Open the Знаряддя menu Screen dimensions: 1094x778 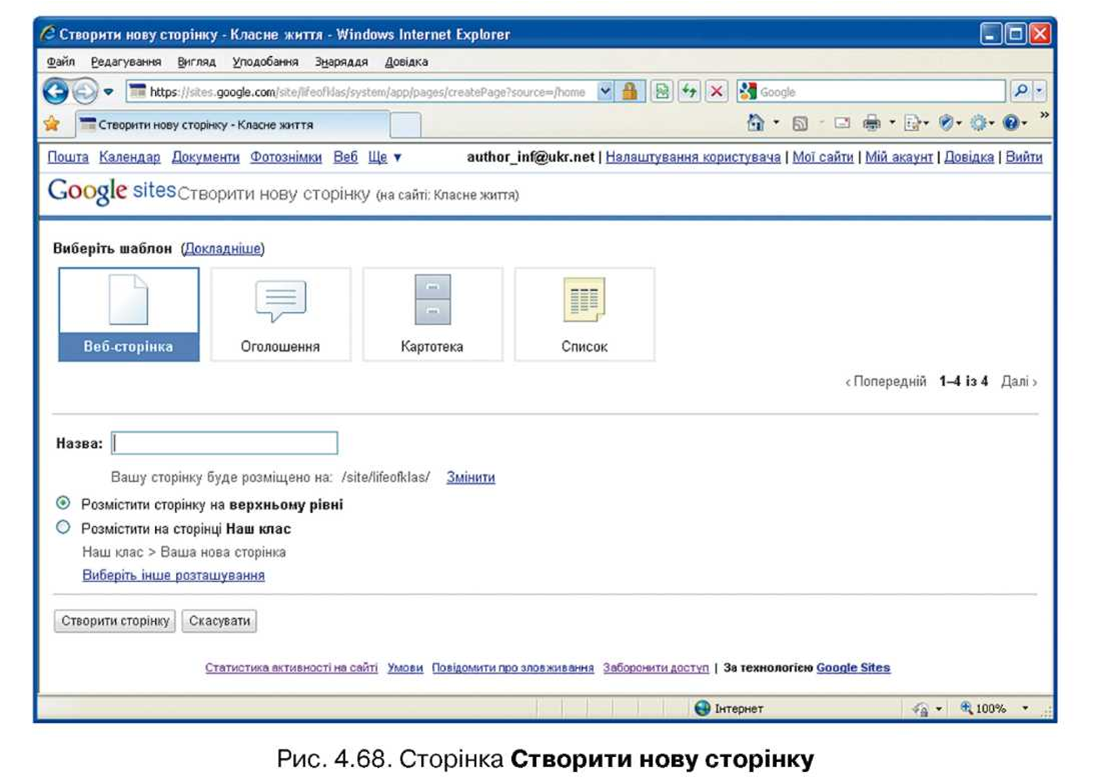[x=340, y=61]
